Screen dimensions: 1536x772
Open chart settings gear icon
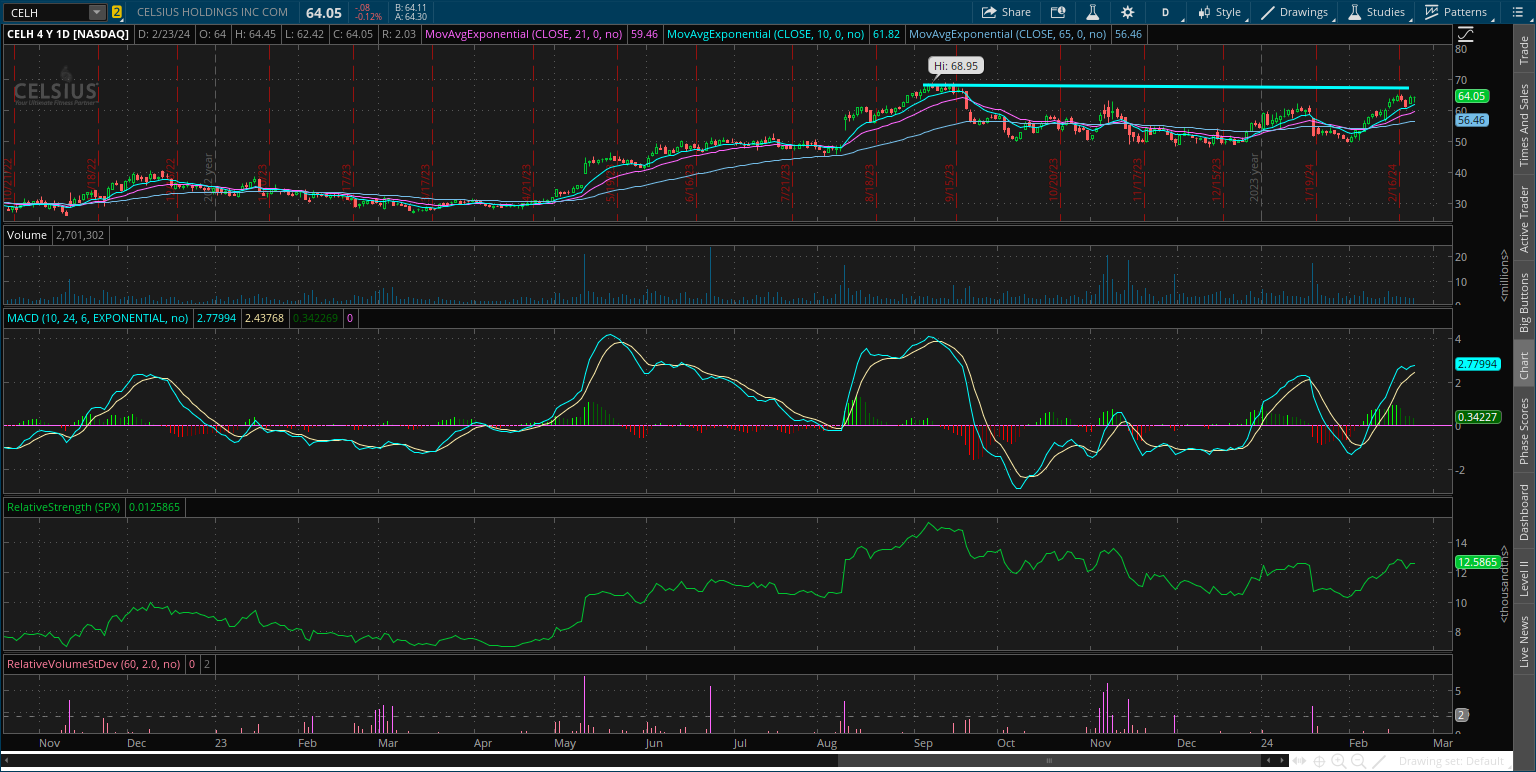pyautogui.click(x=1128, y=12)
